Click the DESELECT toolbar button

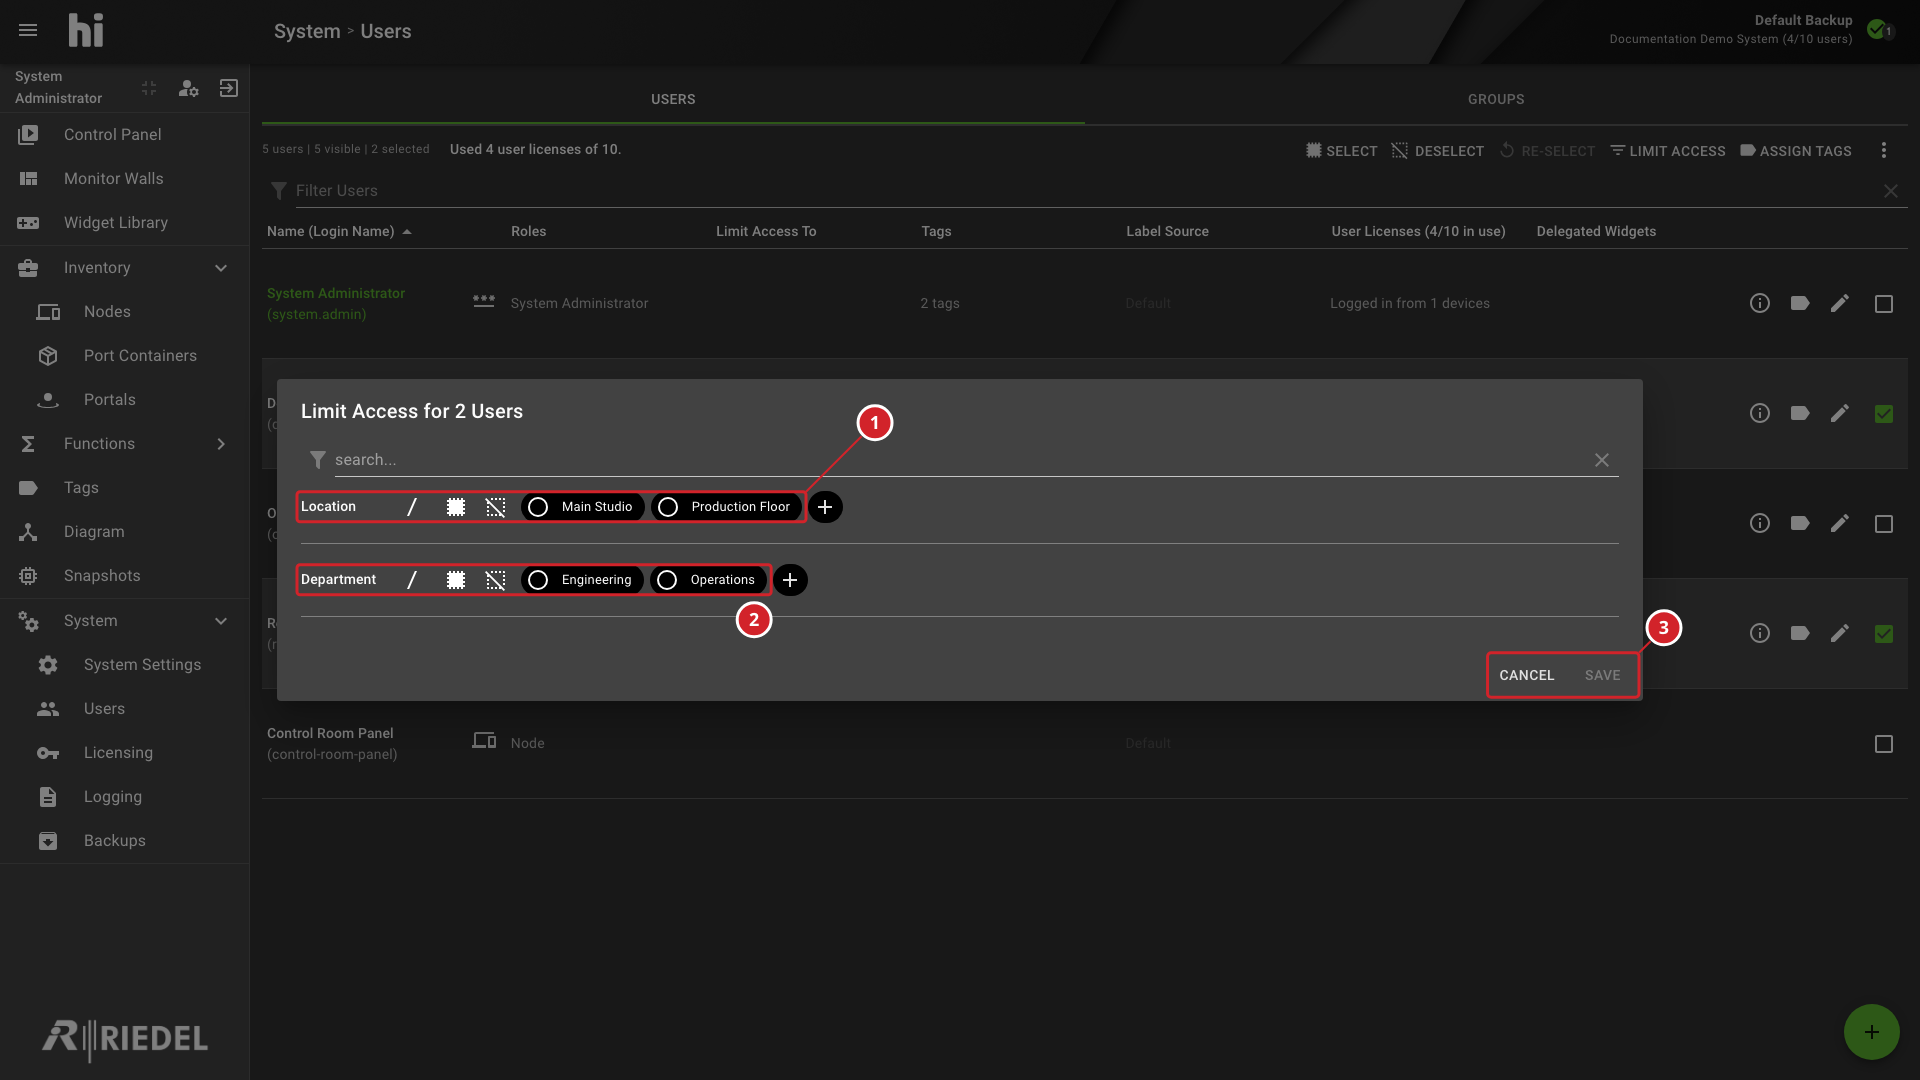pyautogui.click(x=1438, y=151)
